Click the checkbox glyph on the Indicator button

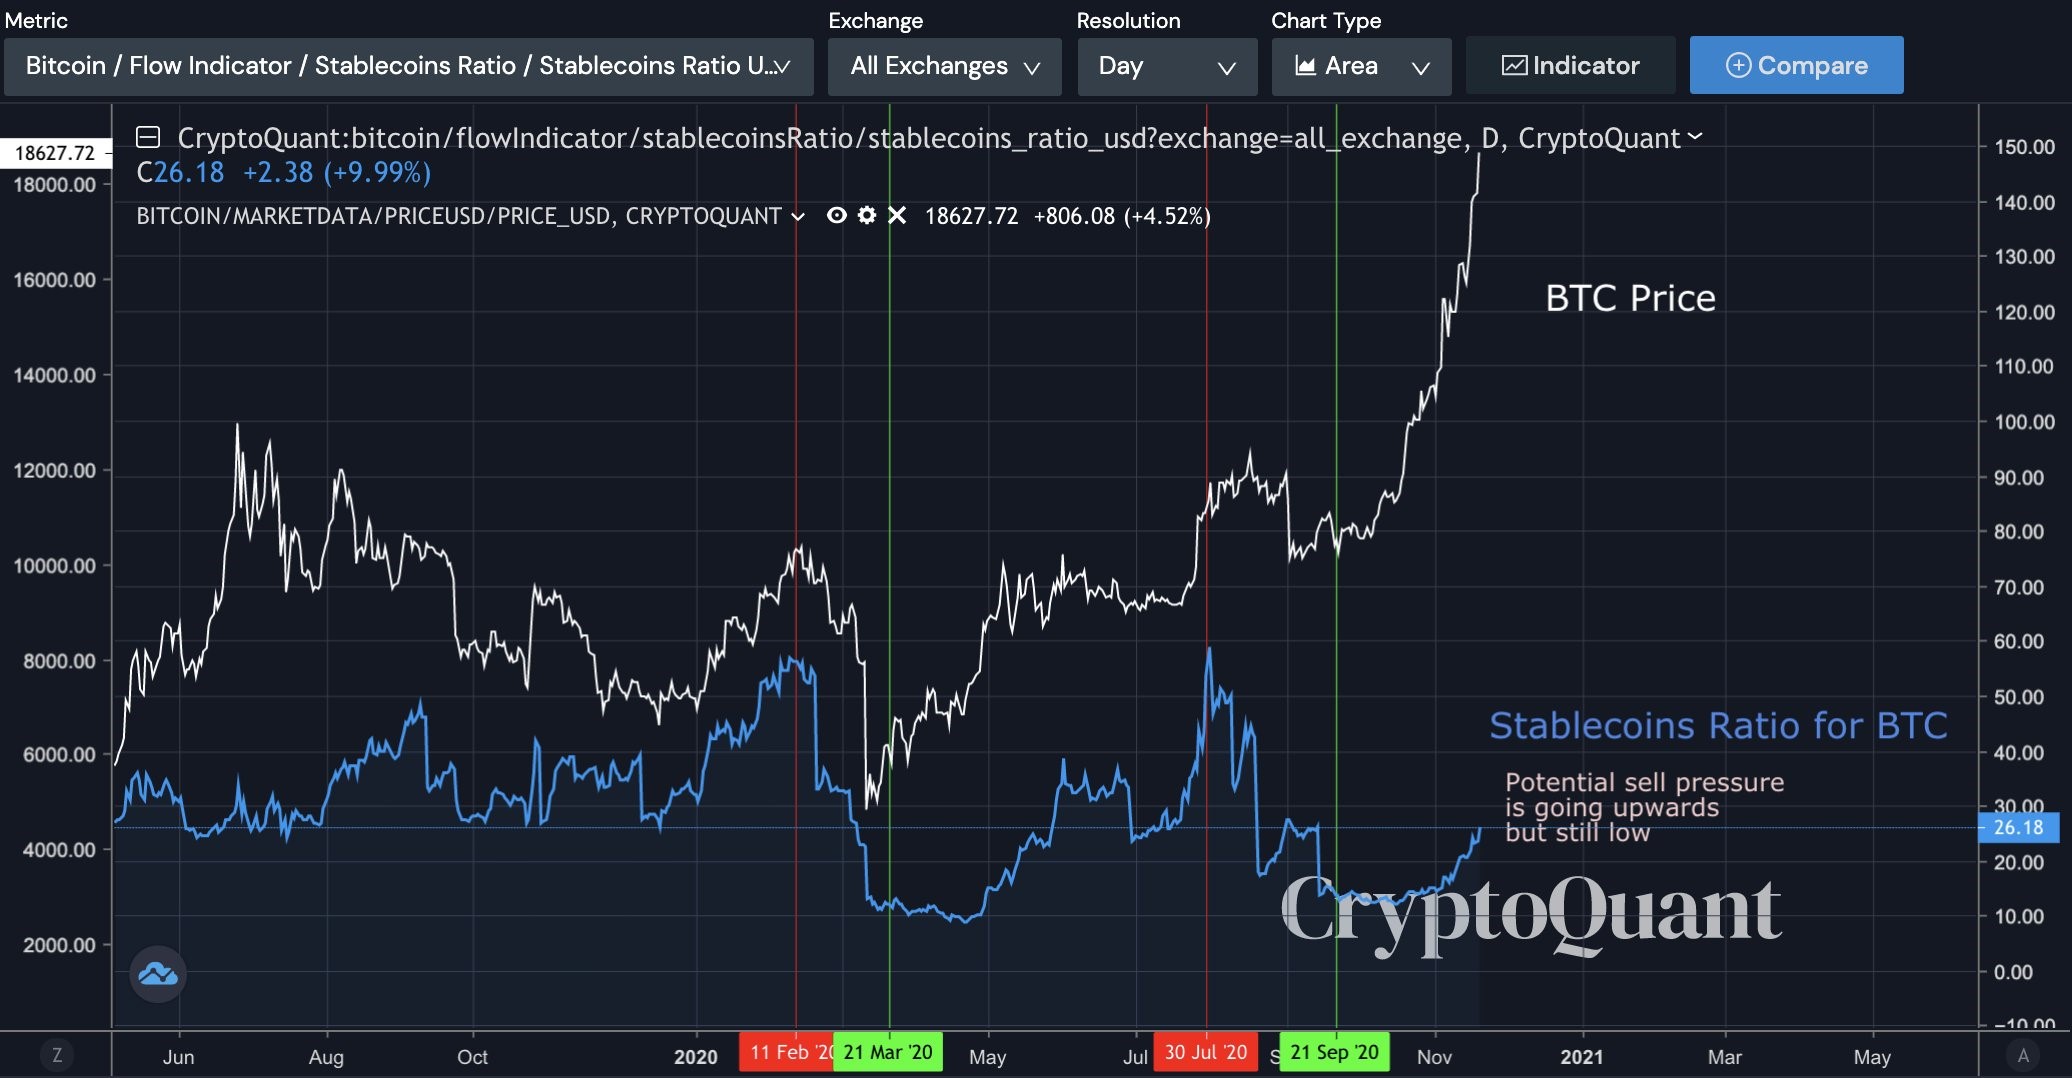pyautogui.click(x=1515, y=65)
